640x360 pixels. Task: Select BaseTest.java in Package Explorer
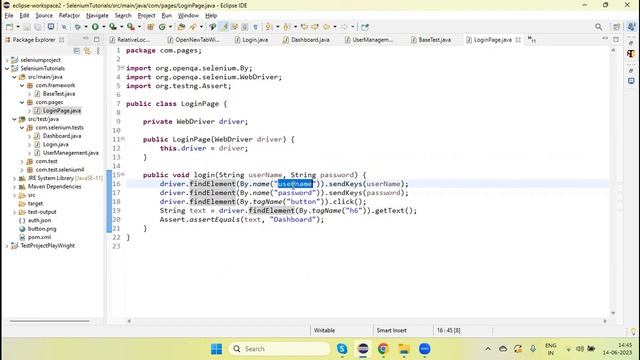click(x=59, y=94)
